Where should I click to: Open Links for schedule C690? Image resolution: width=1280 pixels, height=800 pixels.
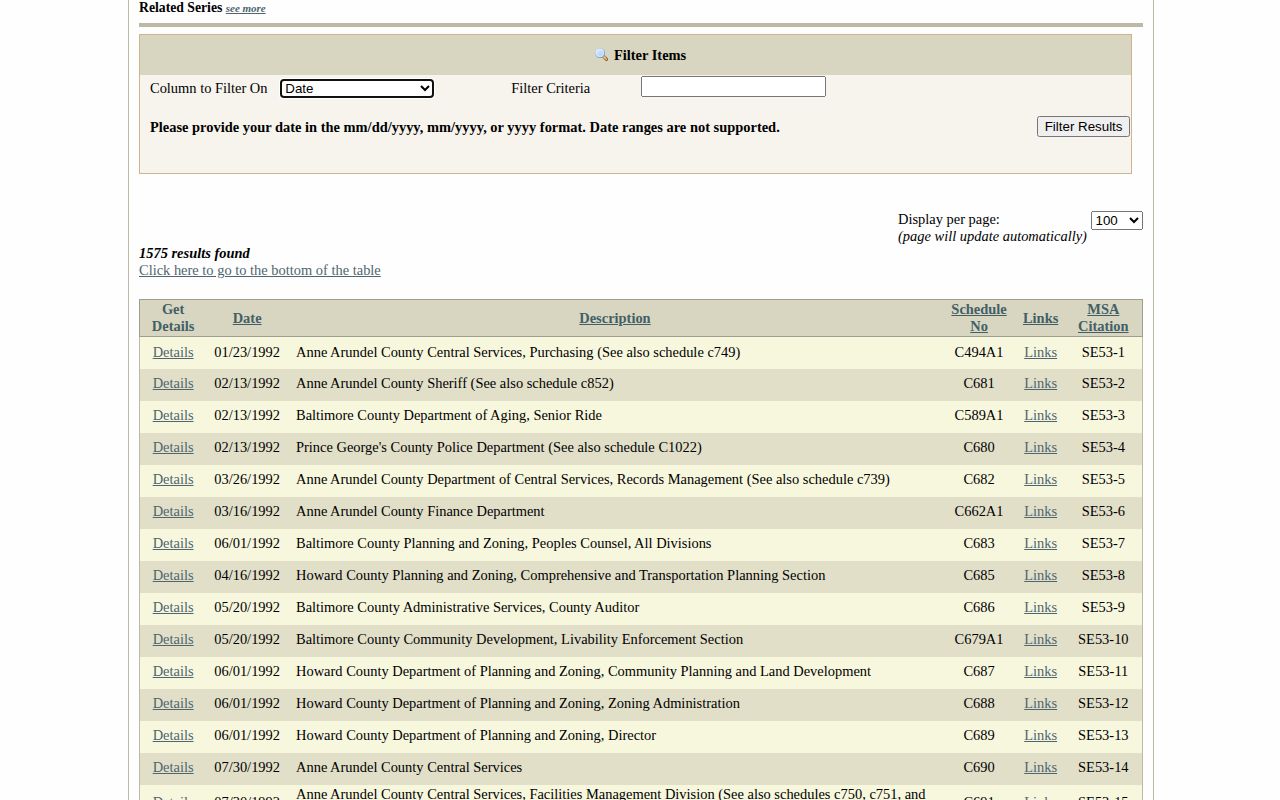pos(1040,767)
